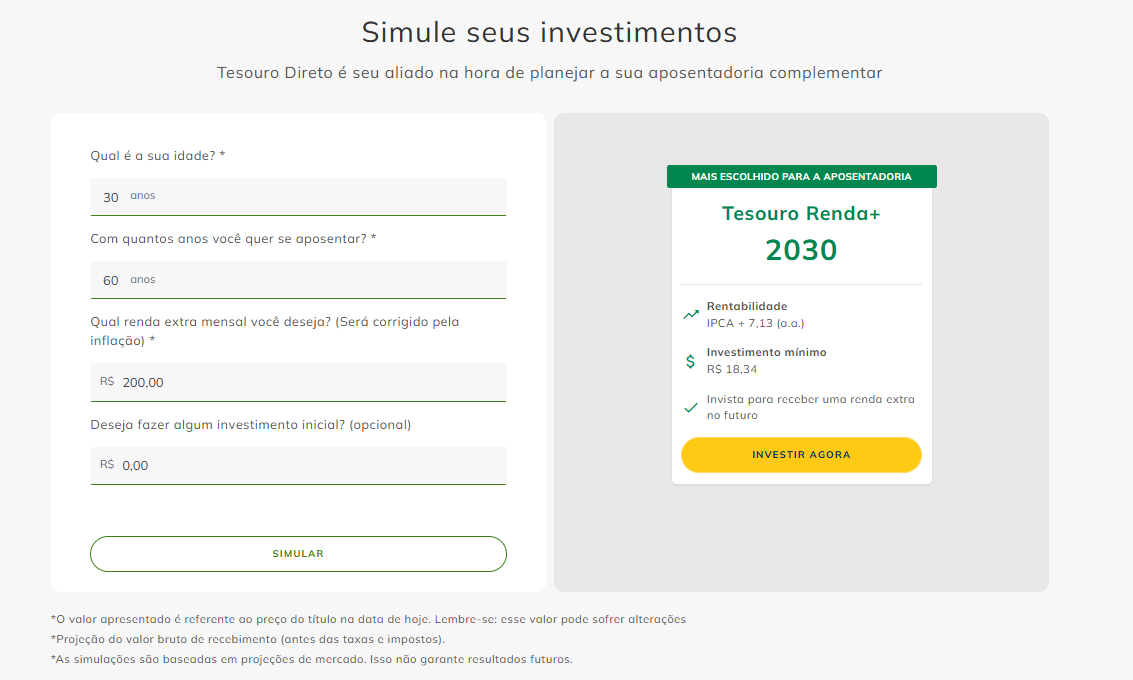Click the R$ prefix of the monthly income field

point(107,381)
